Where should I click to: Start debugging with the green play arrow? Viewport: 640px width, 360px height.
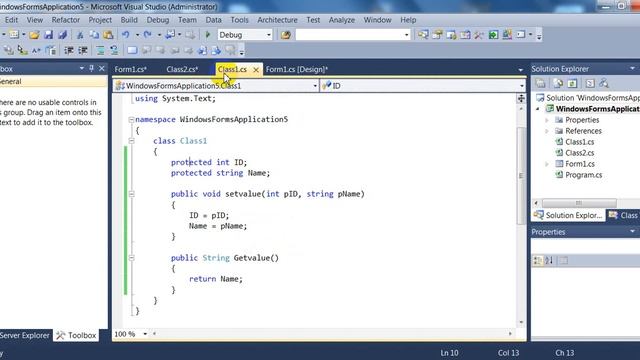(208, 35)
